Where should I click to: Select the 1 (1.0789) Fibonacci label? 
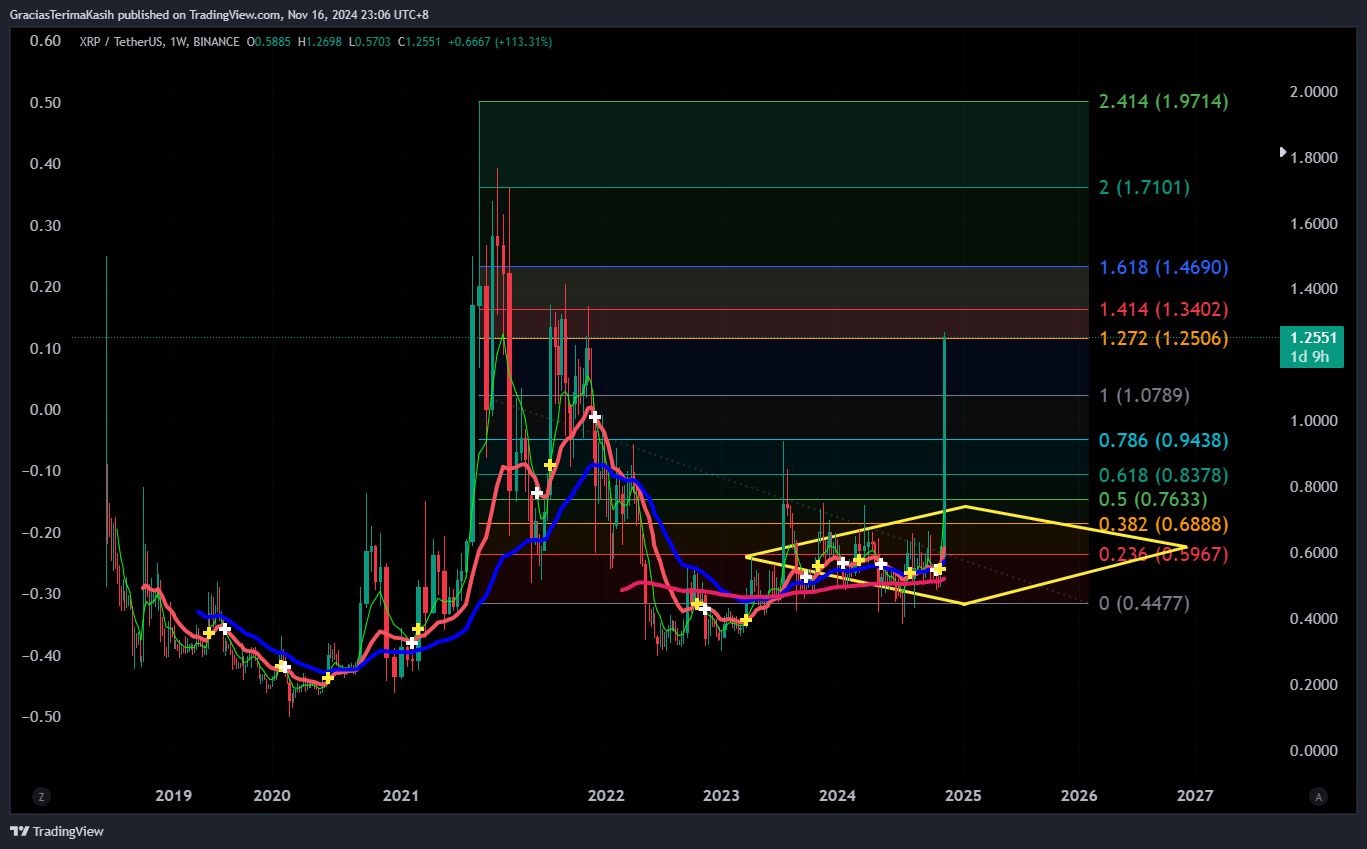(1144, 395)
